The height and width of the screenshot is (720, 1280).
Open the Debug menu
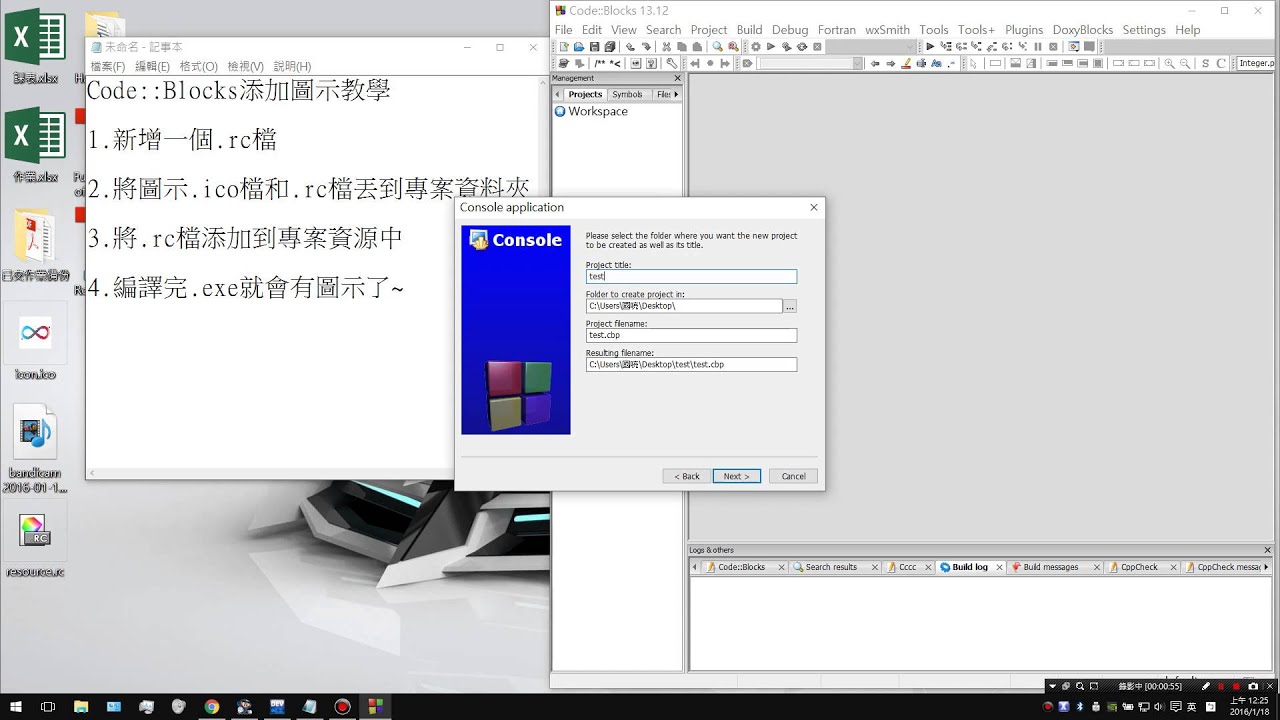790,30
